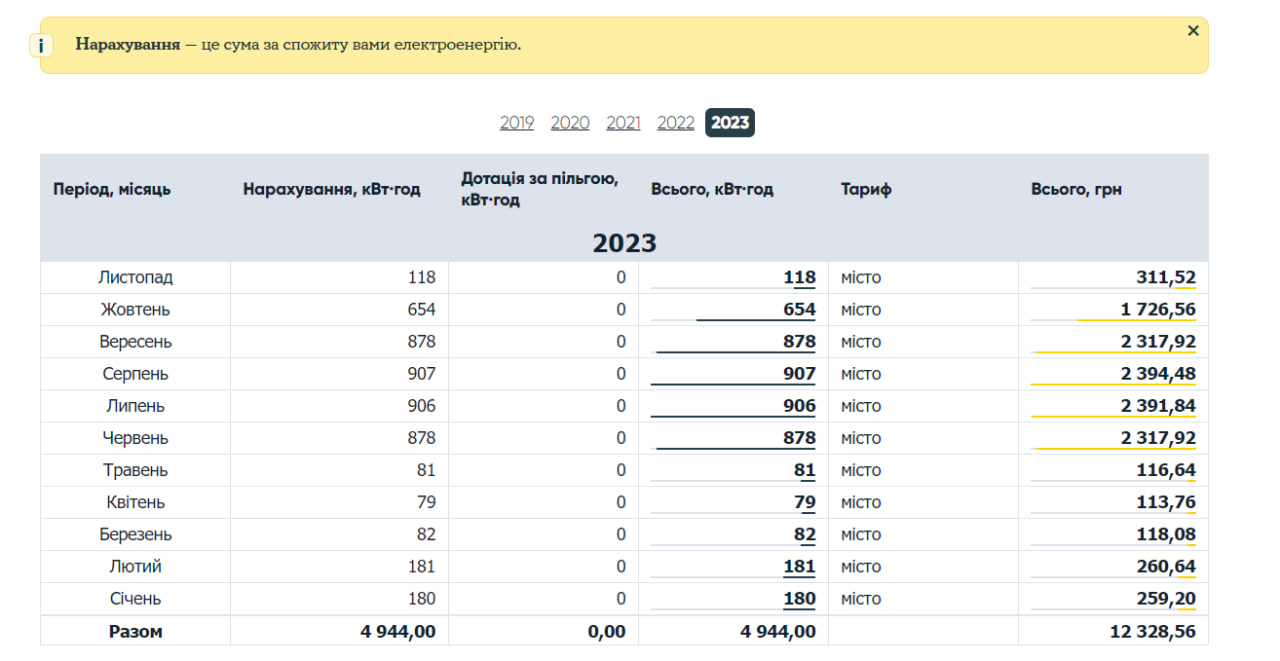Viewport: 1280px width, 661px height.
Task: Click the 113,76 грн amount for Квітень
Action: pyautogui.click(x=1165, y=502)
